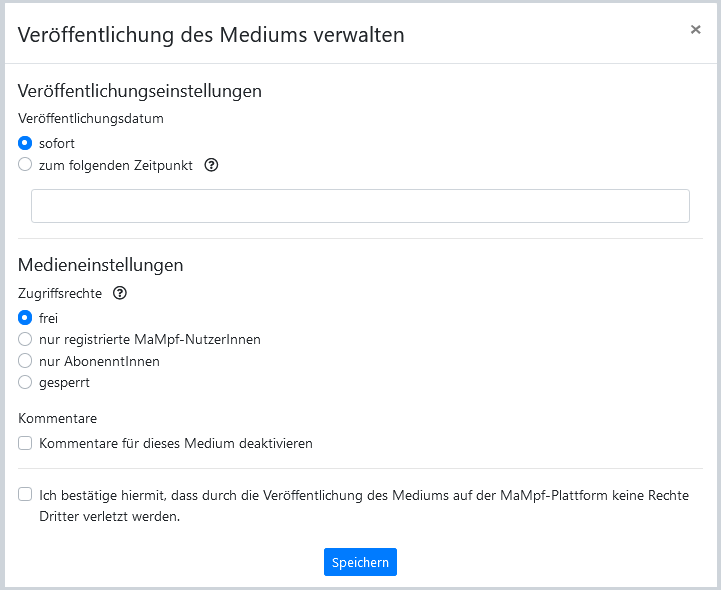Check the third-party rights confirmation checkbox
Image resolution: width=721 pixels, height=590 pixels.
point(25,495)
